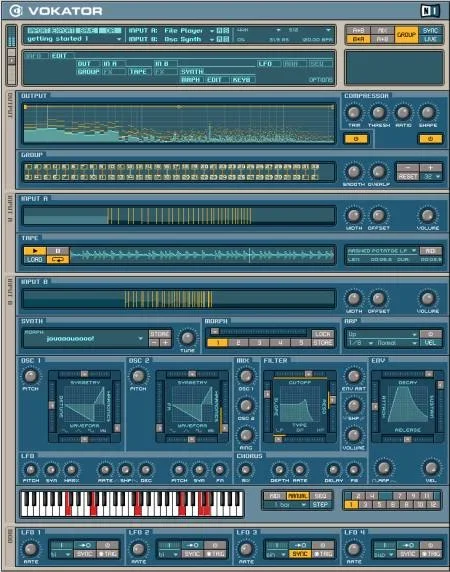Open the tape file name dropdown
Screen dimensions: 450x572
click(x=381, y=251)
